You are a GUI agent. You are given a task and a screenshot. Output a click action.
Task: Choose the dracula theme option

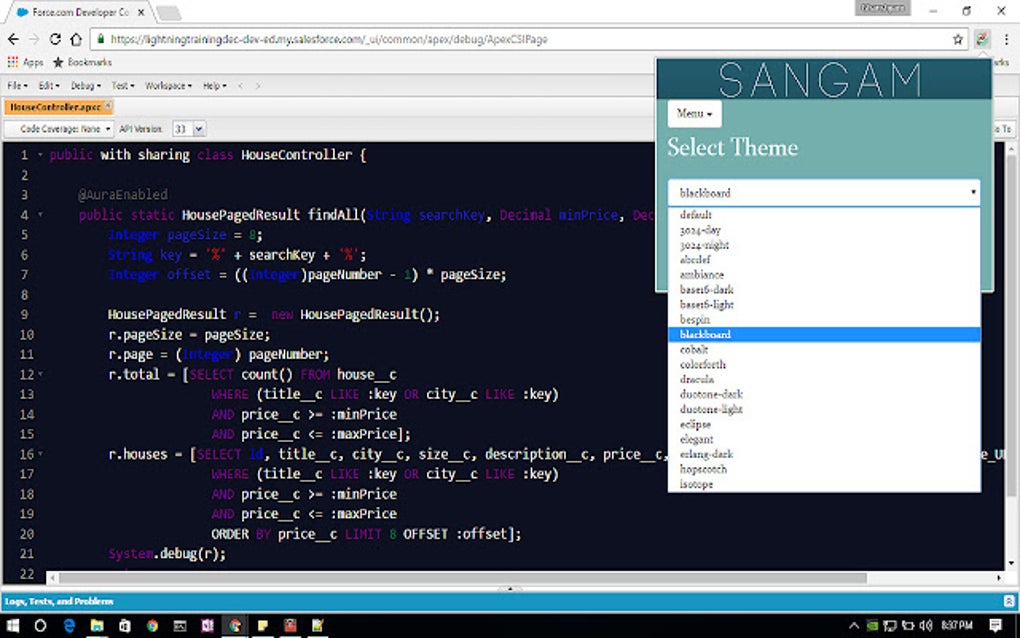pyautogui.click(x=824, y=379)
